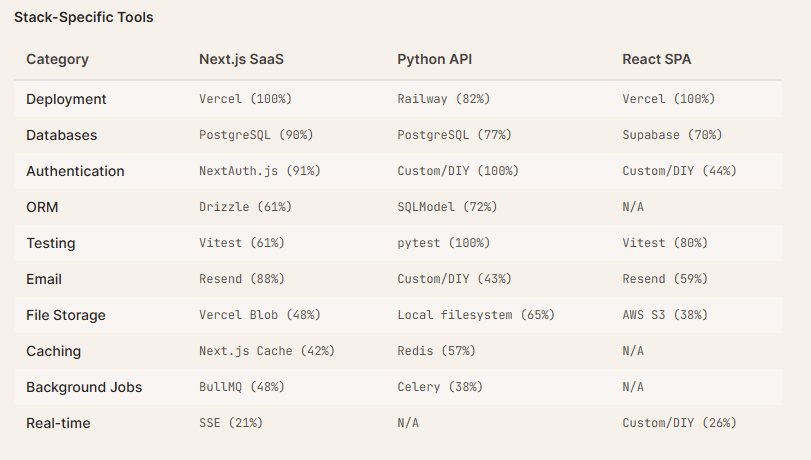Click the 'Resend (88%)' cell
The width and height of the screenshot is (811, 460).
[242, 279]
